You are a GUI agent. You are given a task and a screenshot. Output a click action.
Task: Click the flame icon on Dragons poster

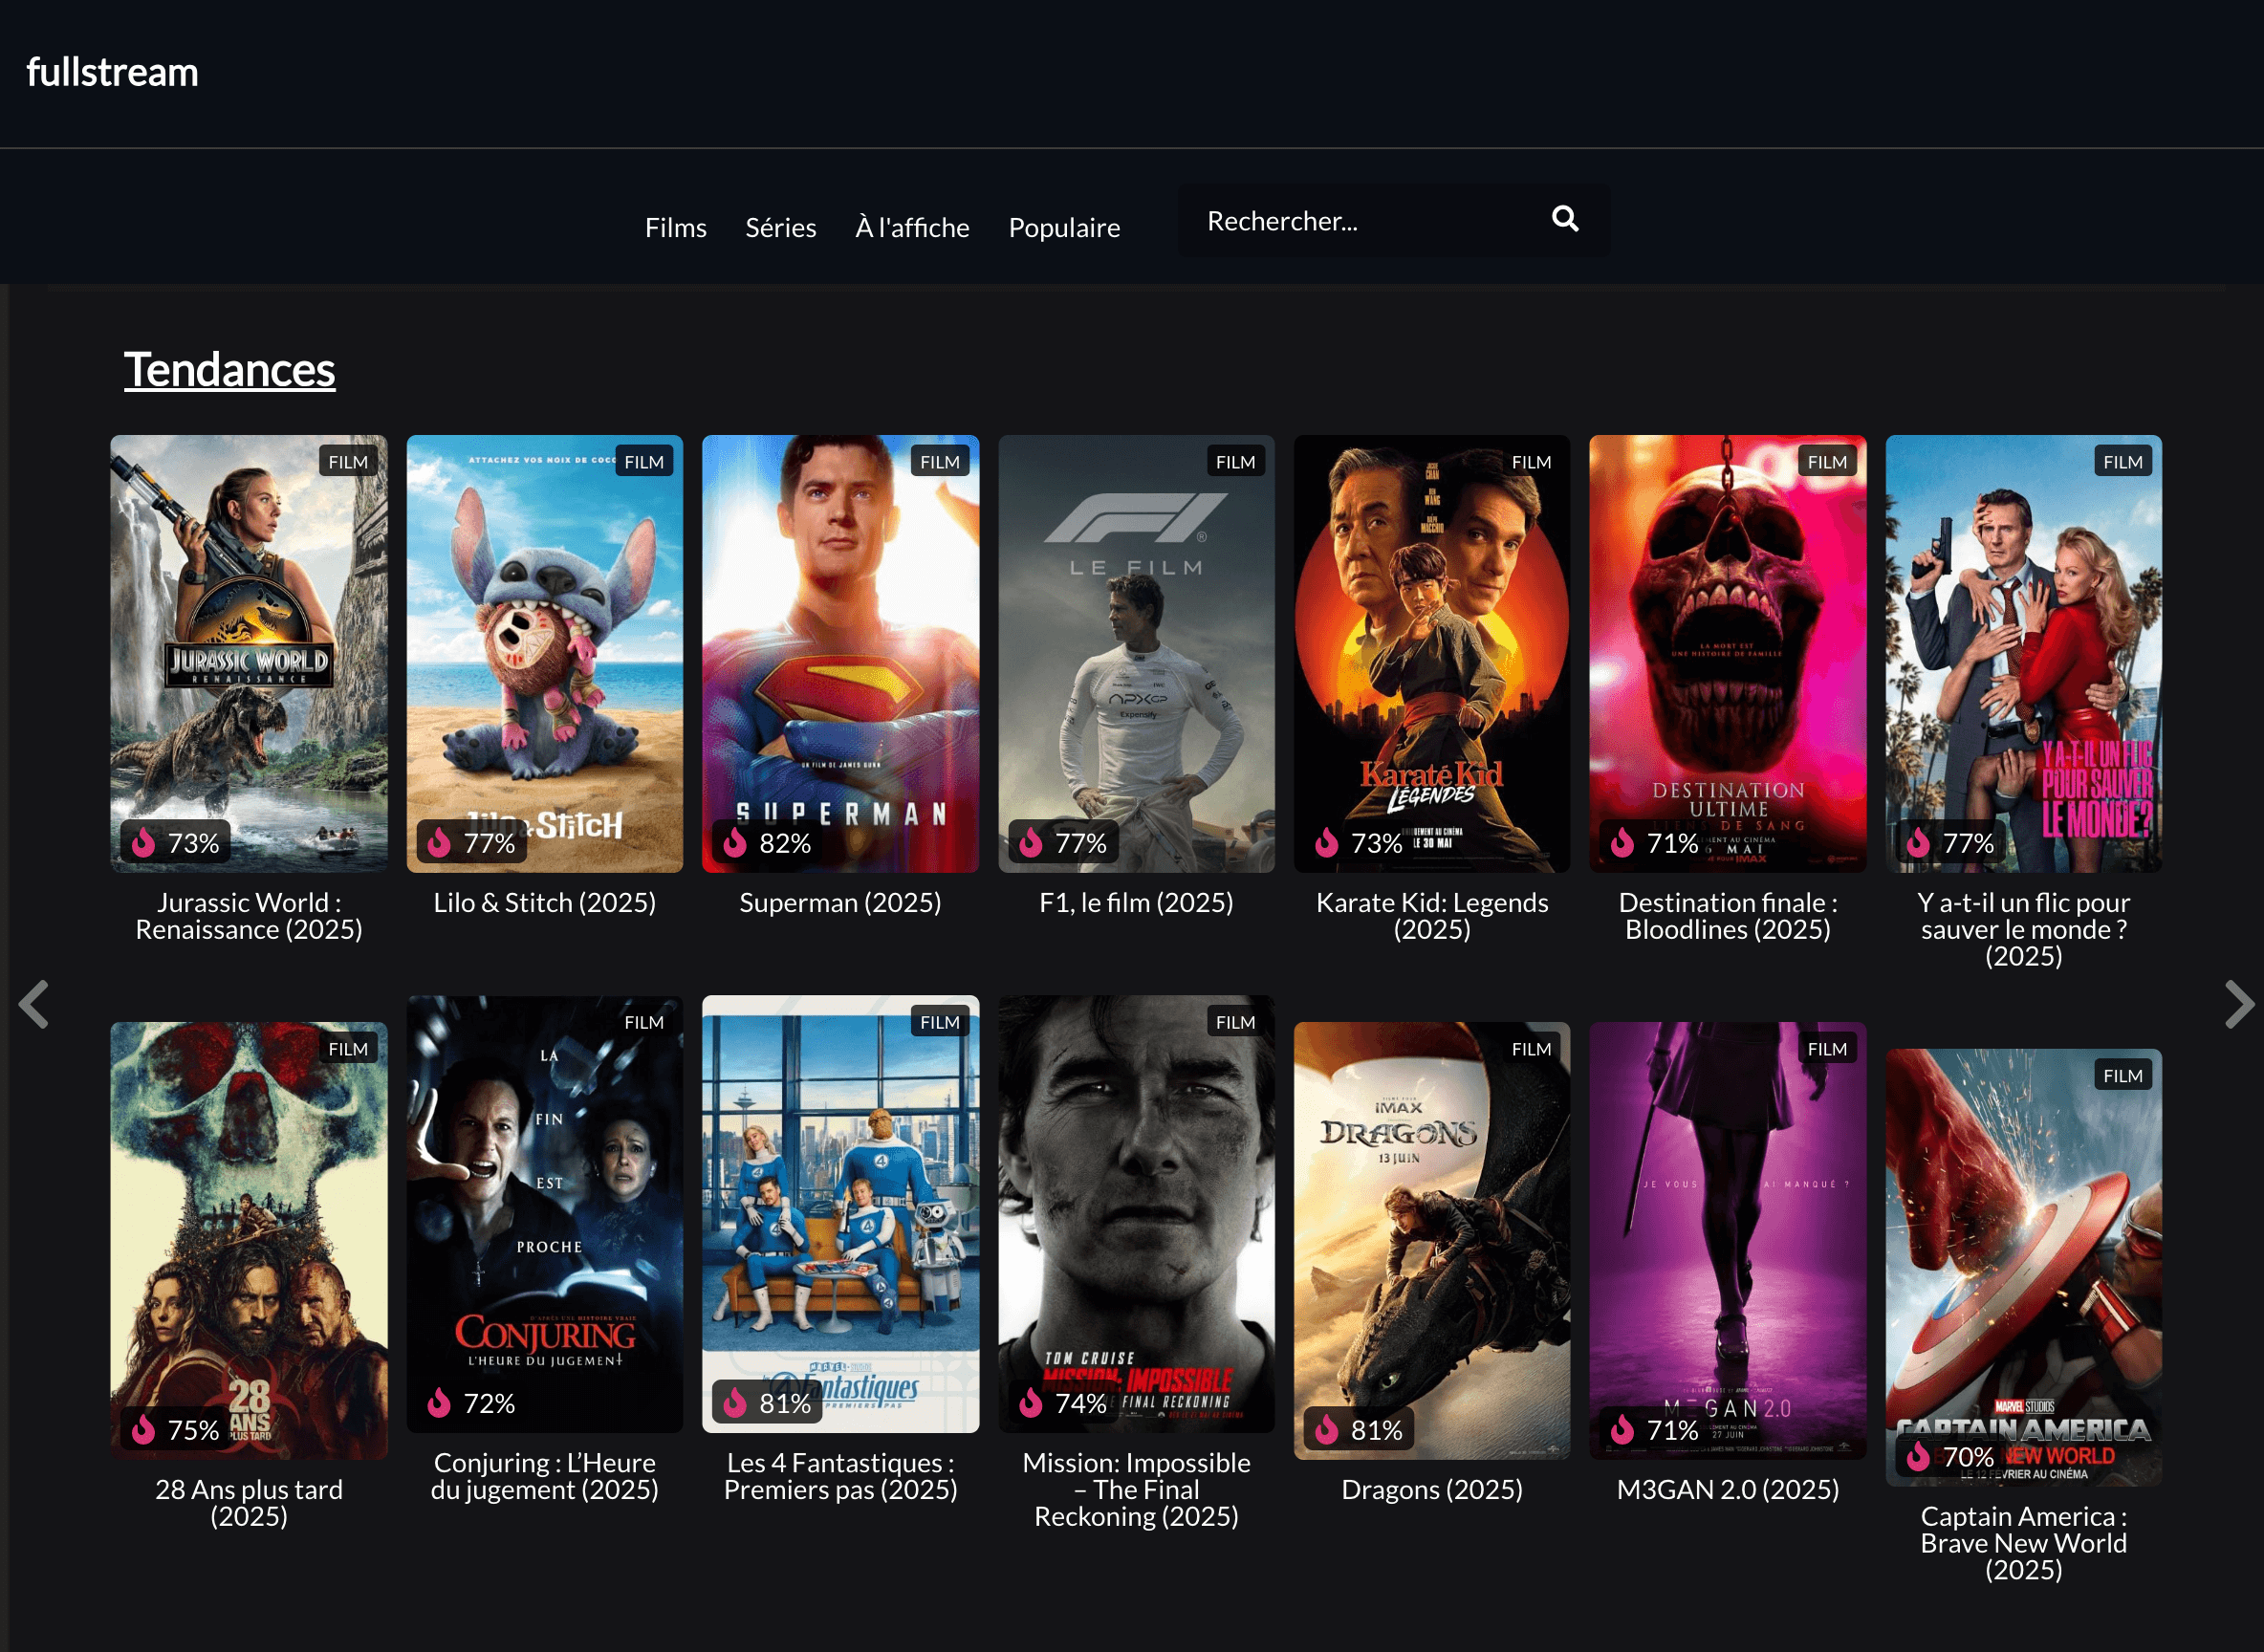pyautogui.click(x=1327, y=1430)
